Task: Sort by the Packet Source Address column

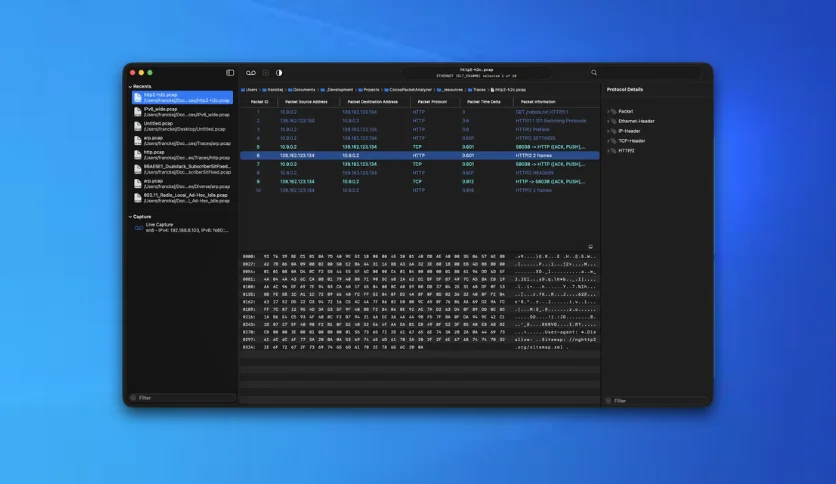Action: [x=306, y=102]
